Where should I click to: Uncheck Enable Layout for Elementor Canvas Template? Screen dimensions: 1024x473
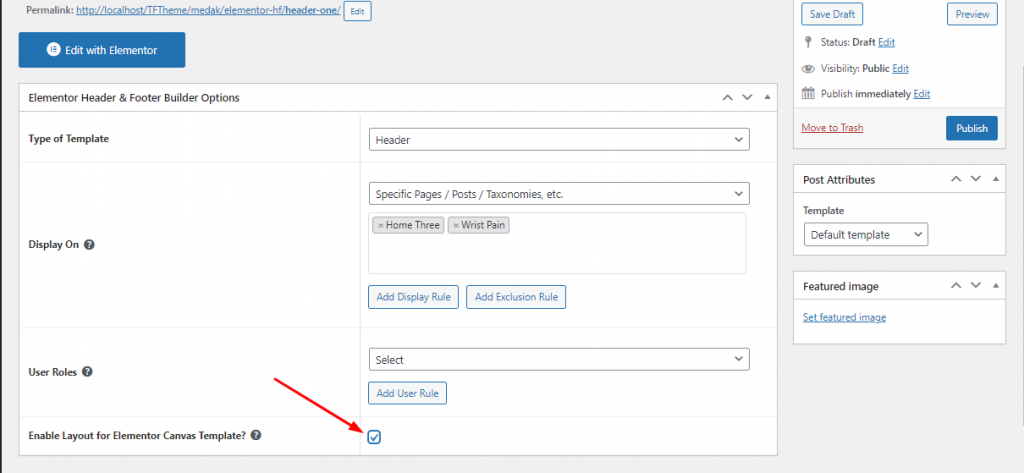(374, 437)
